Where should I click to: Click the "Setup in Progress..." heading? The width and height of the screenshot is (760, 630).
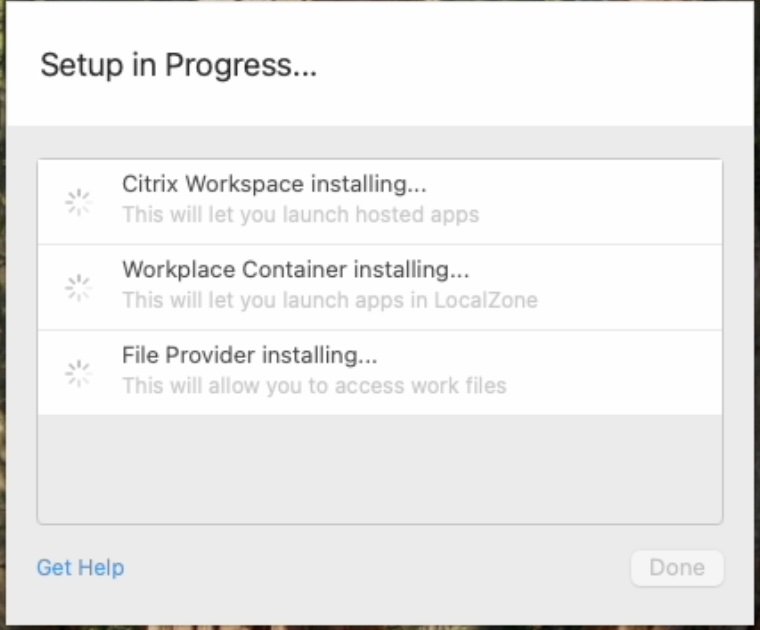tap(178, 66)
